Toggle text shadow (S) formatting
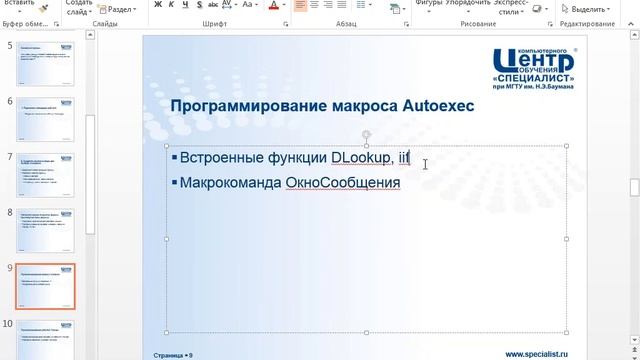The width and height of the screenshot is (640, 360). tap(199, 5)
